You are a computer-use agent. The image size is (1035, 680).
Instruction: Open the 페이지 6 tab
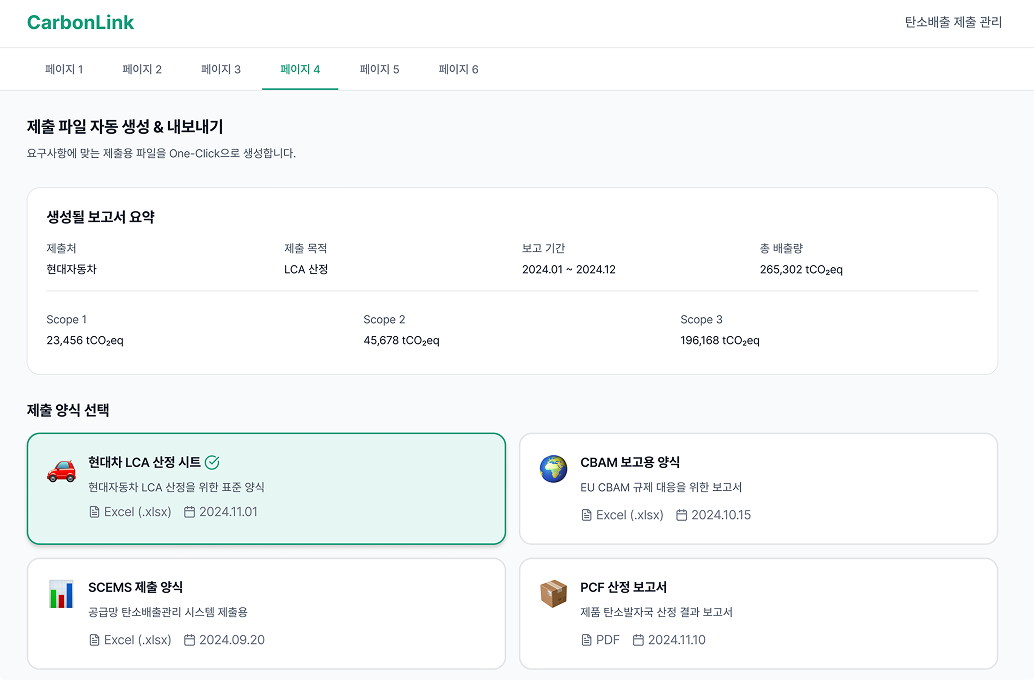click(458, 69)
